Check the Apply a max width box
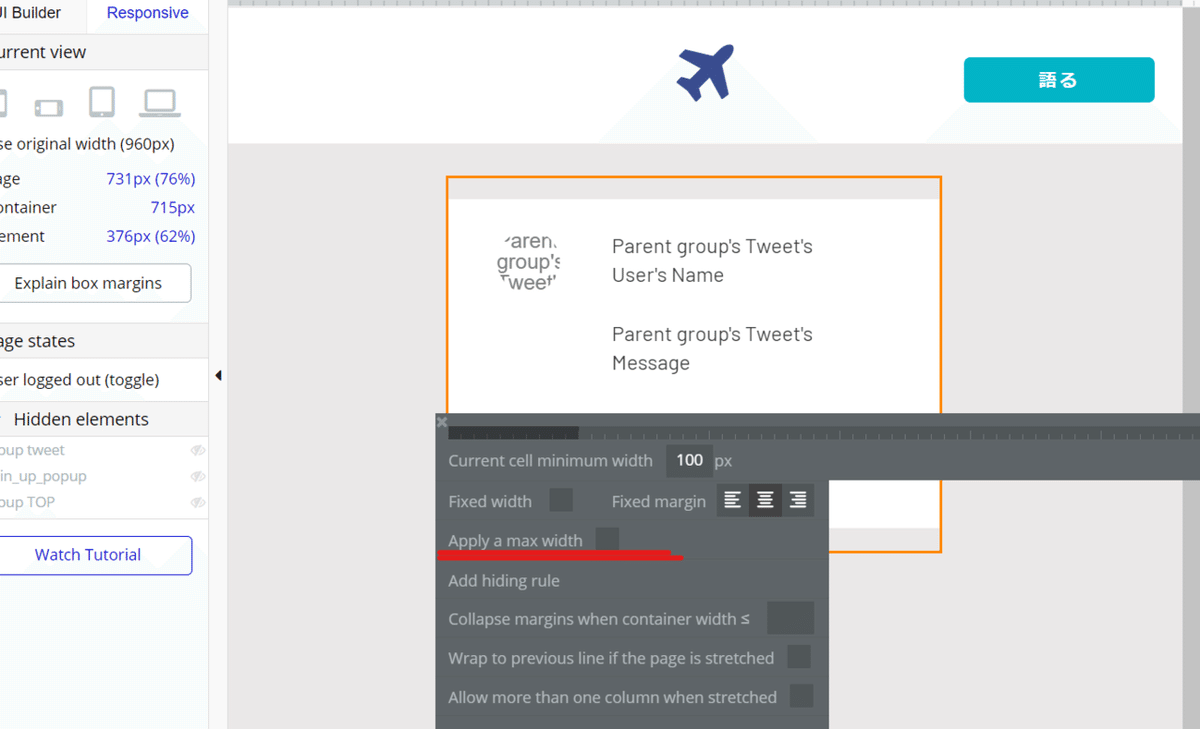Image resolution: width=1200 pixels, height=729 pixels. tap(607, 539)
